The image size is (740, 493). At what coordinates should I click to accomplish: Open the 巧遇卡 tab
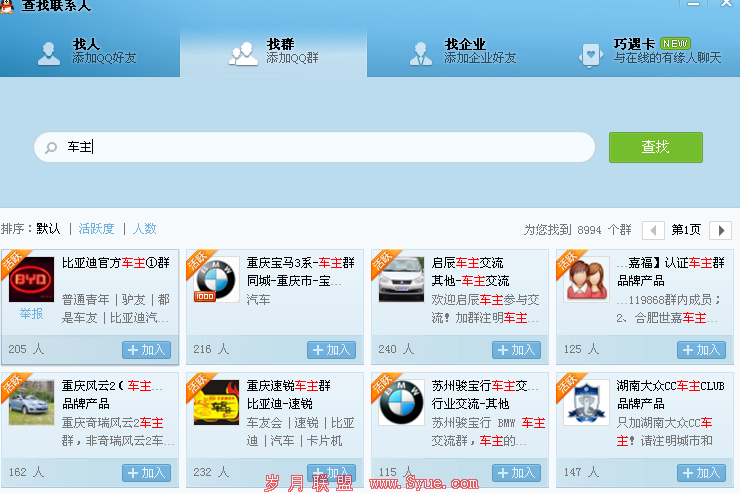(650, 51)
